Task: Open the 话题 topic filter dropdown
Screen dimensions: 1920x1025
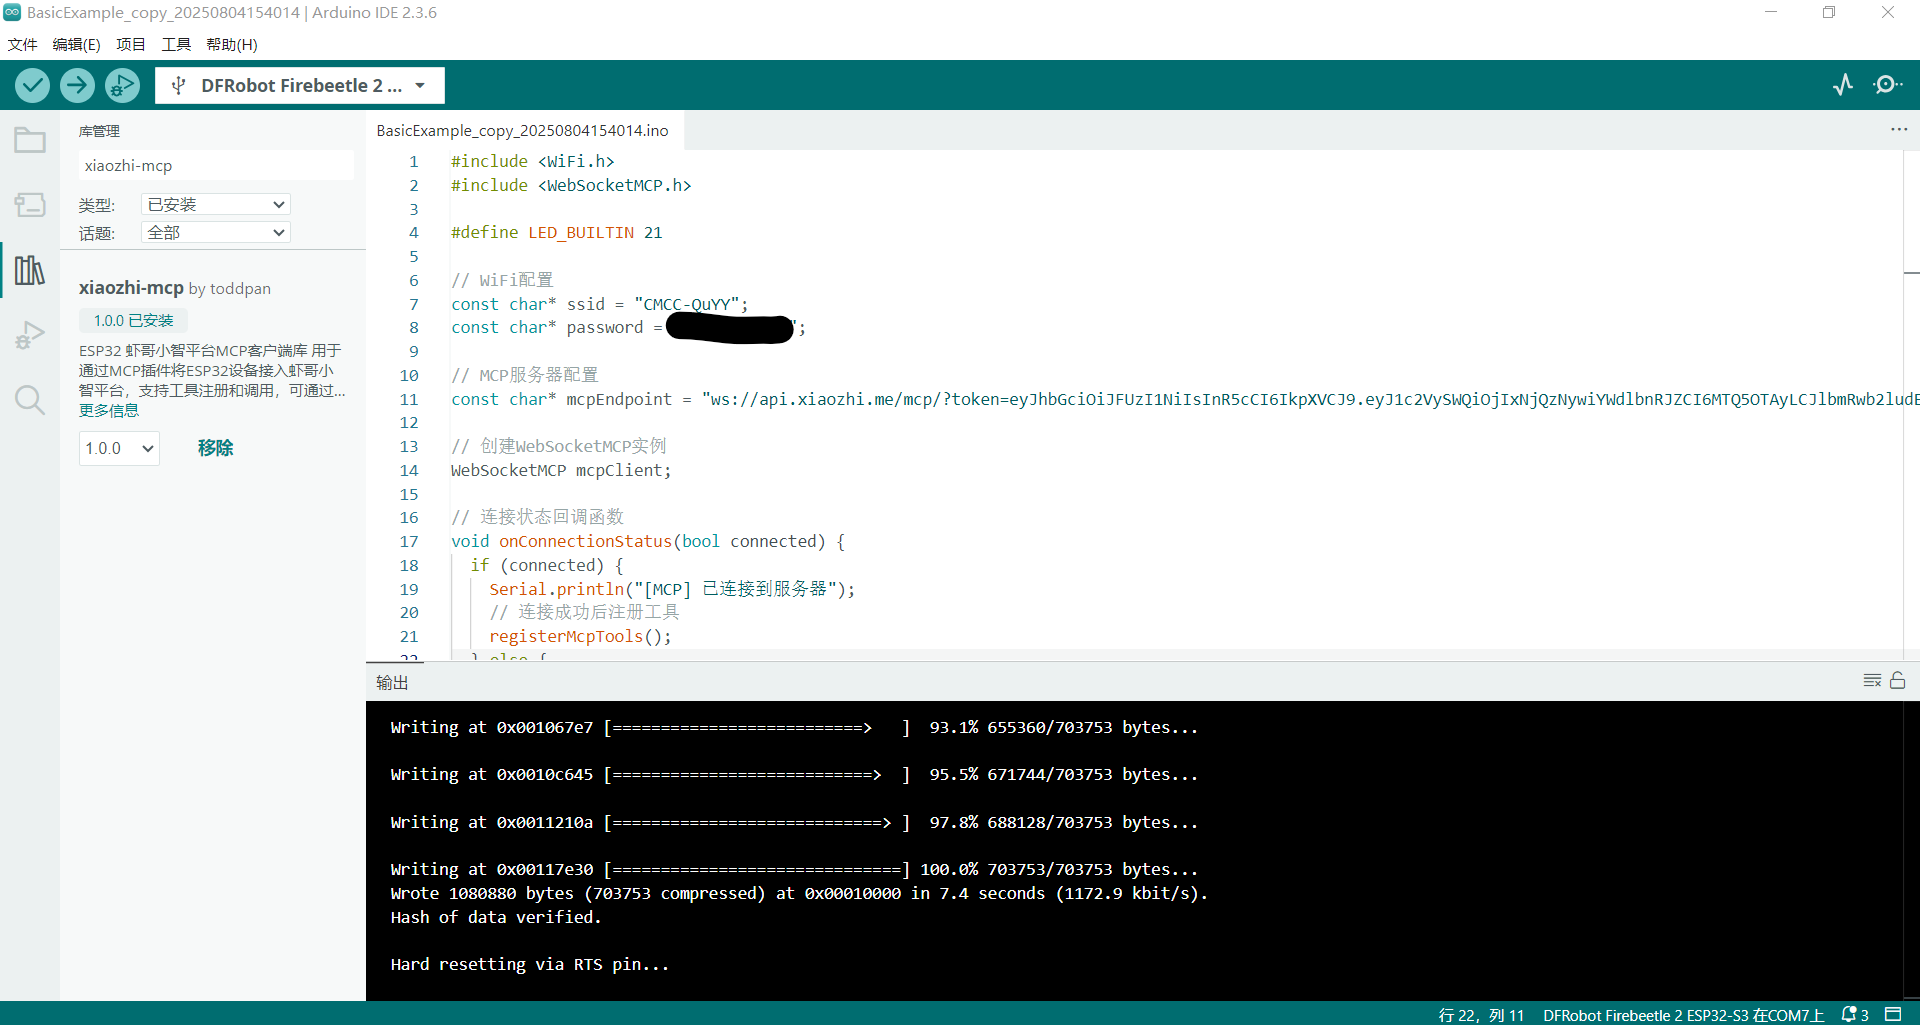Action: 215,232
